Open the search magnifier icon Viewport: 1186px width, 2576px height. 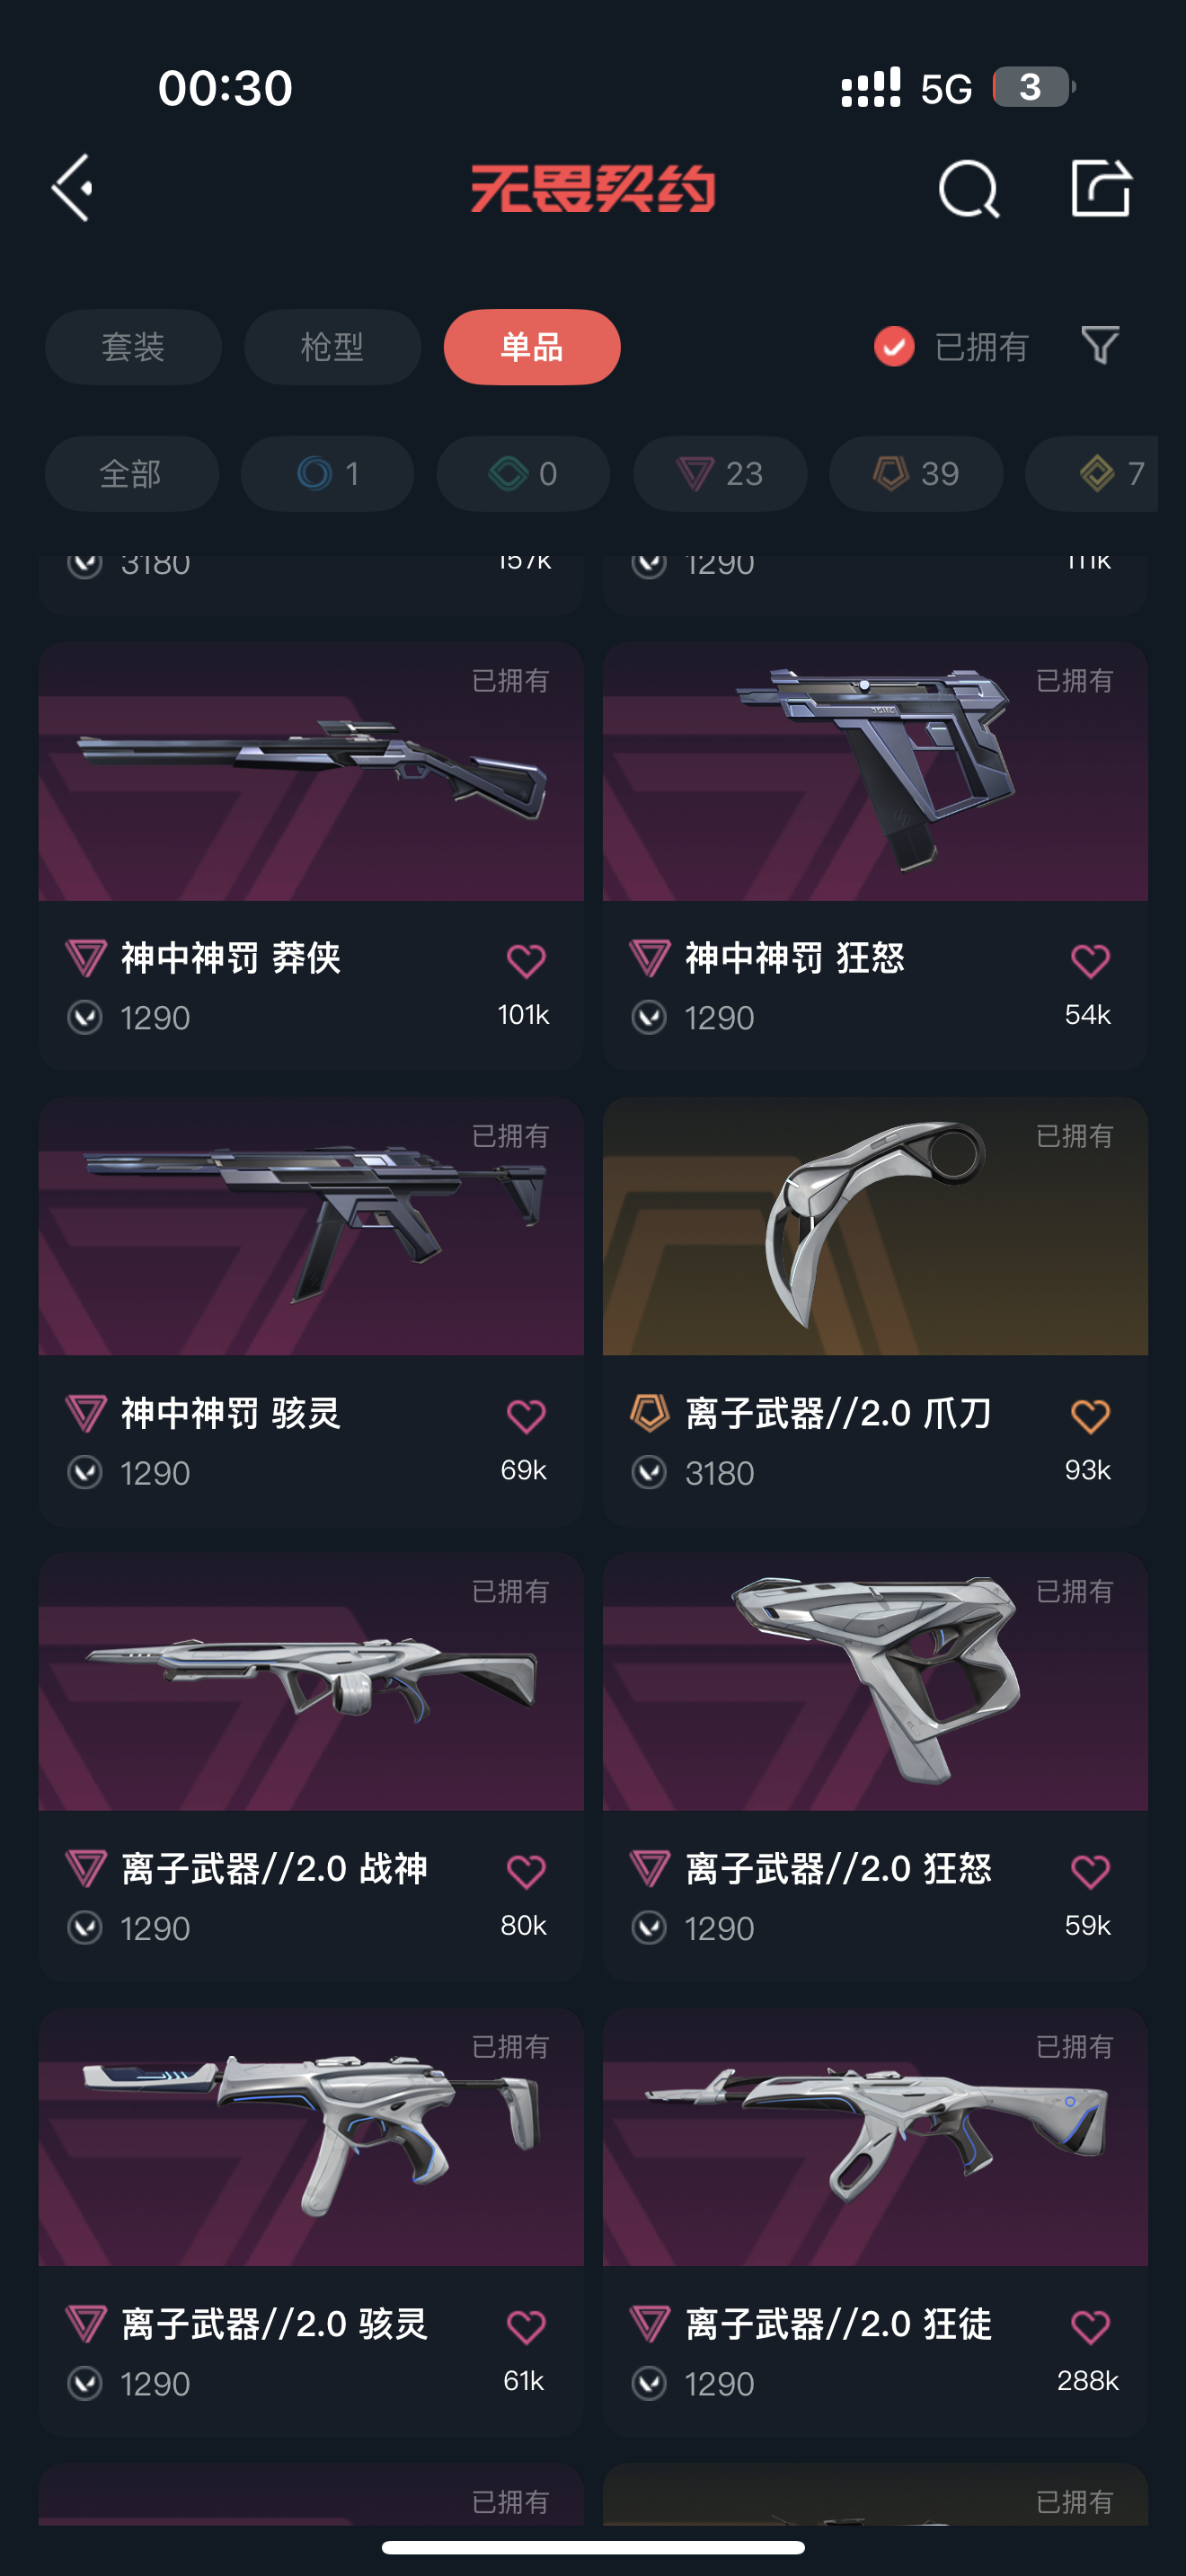(x=968, y=188)
